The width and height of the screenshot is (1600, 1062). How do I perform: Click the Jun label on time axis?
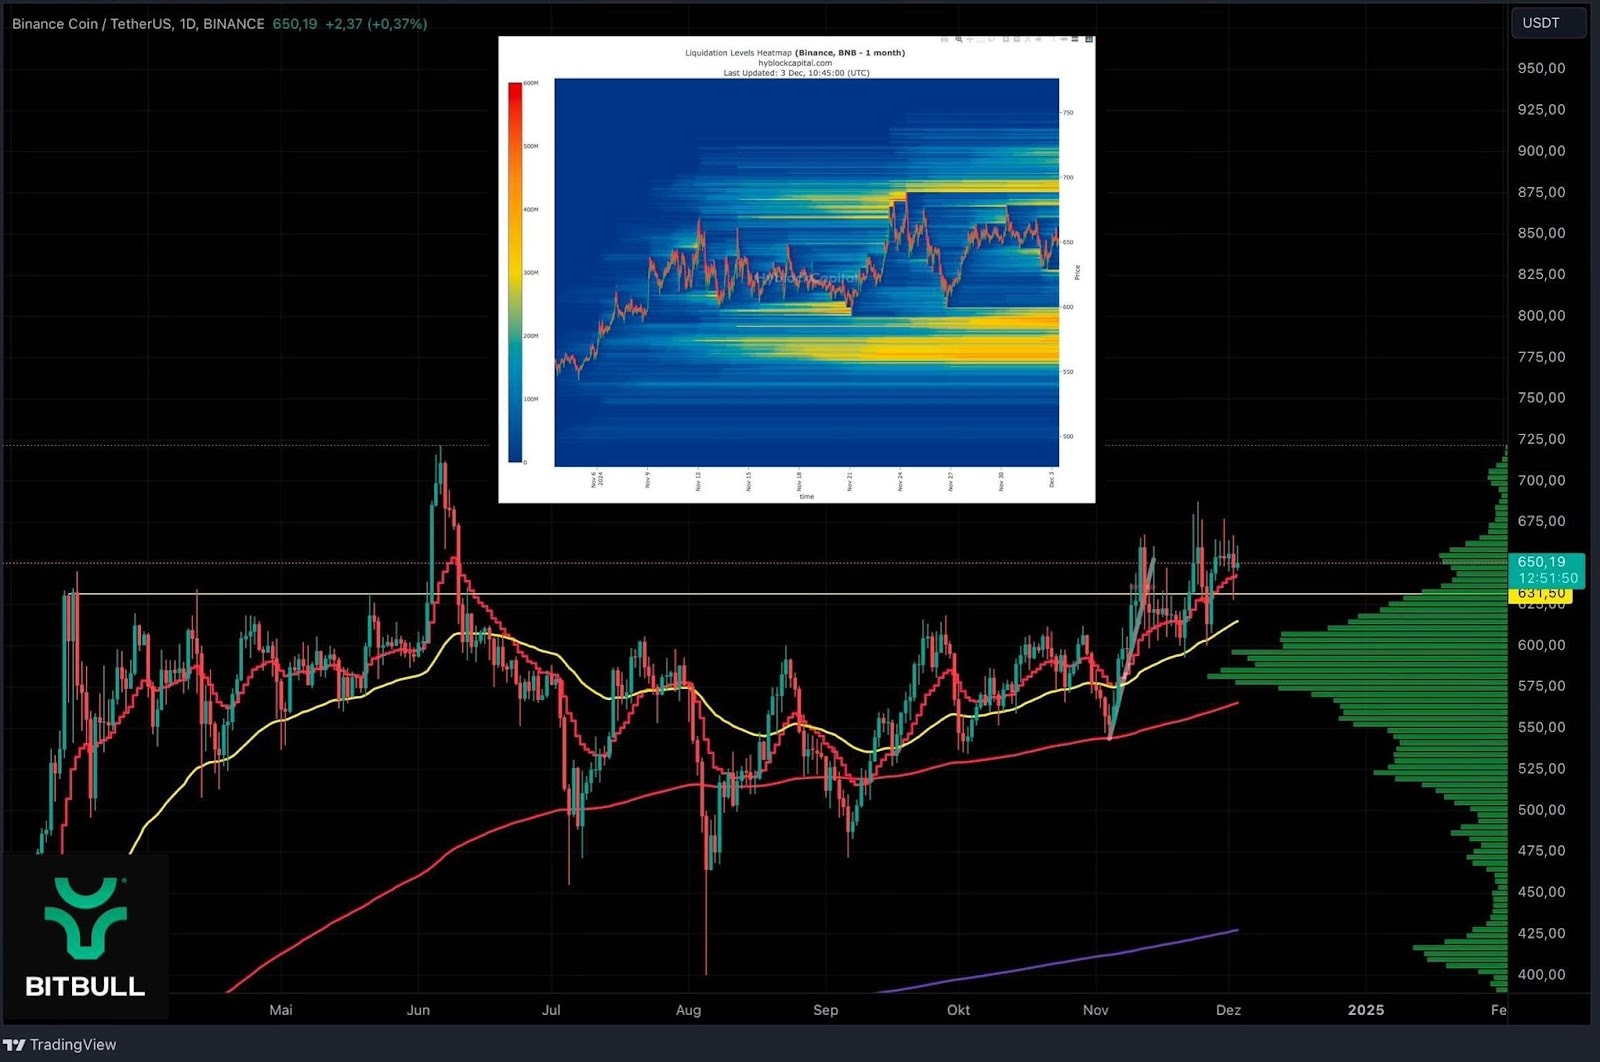418,1010
